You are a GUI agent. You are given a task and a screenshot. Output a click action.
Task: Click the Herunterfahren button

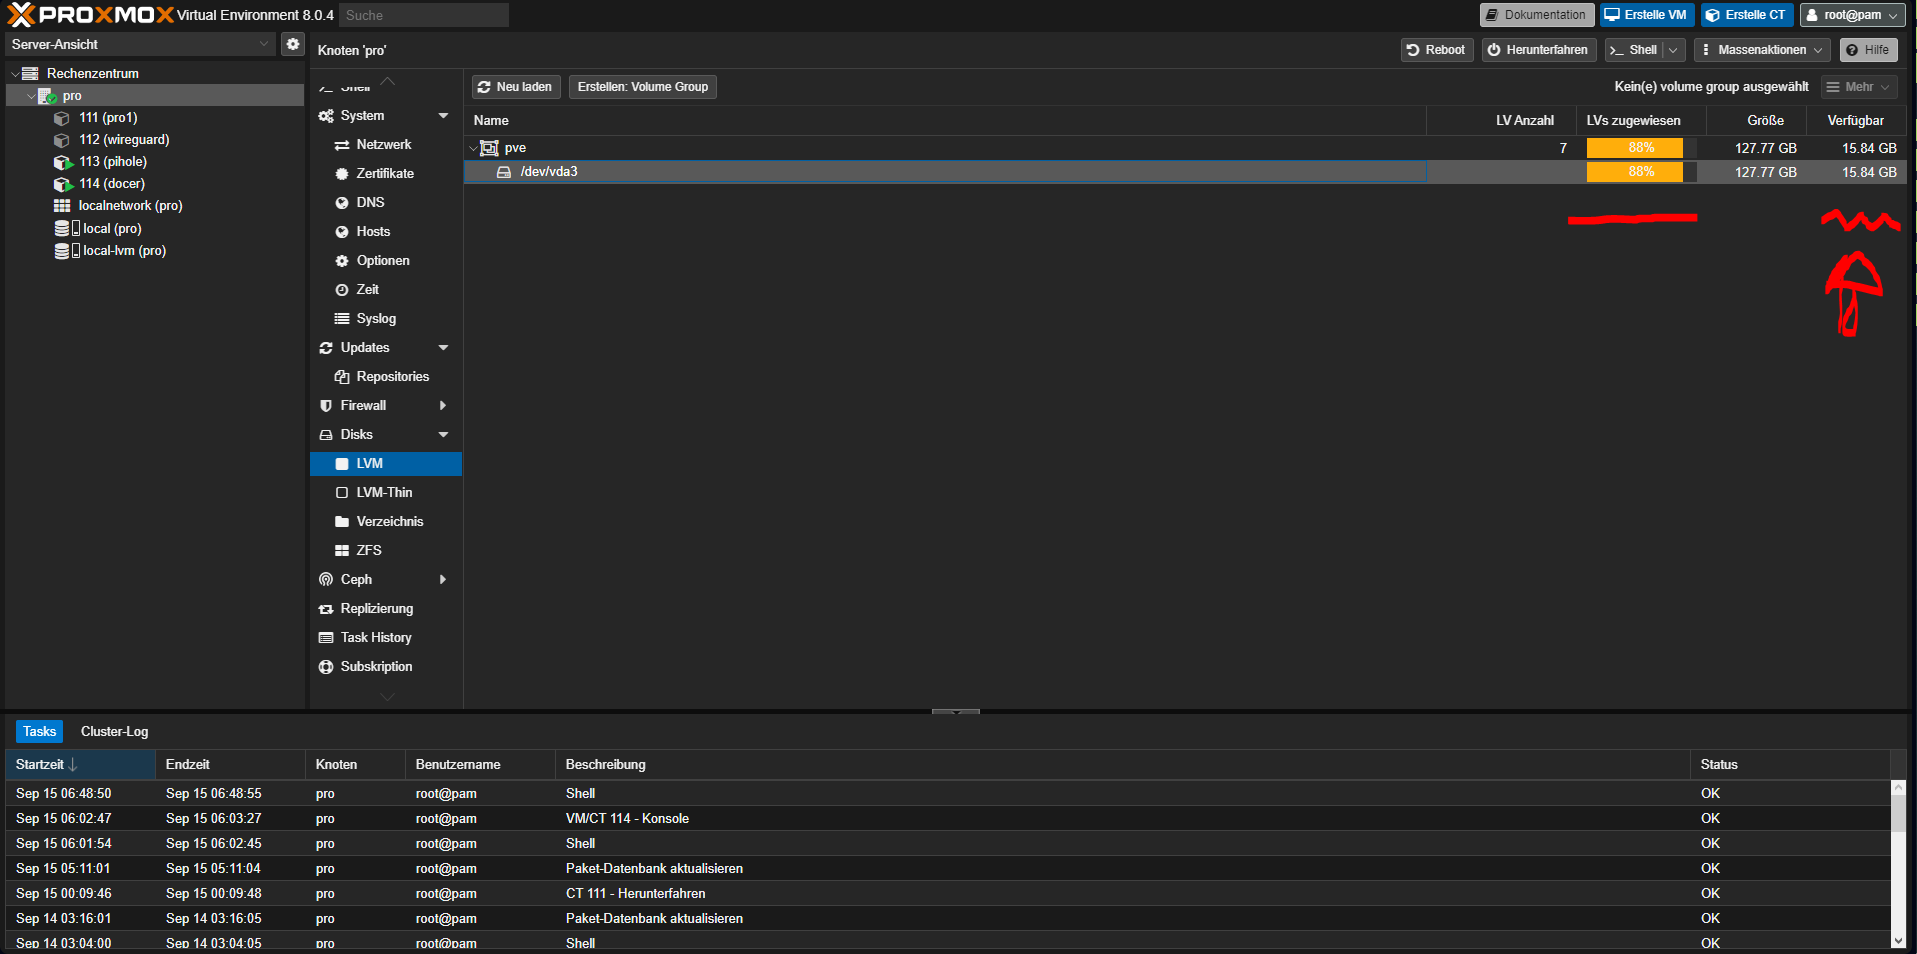(x=1539, y=50)
